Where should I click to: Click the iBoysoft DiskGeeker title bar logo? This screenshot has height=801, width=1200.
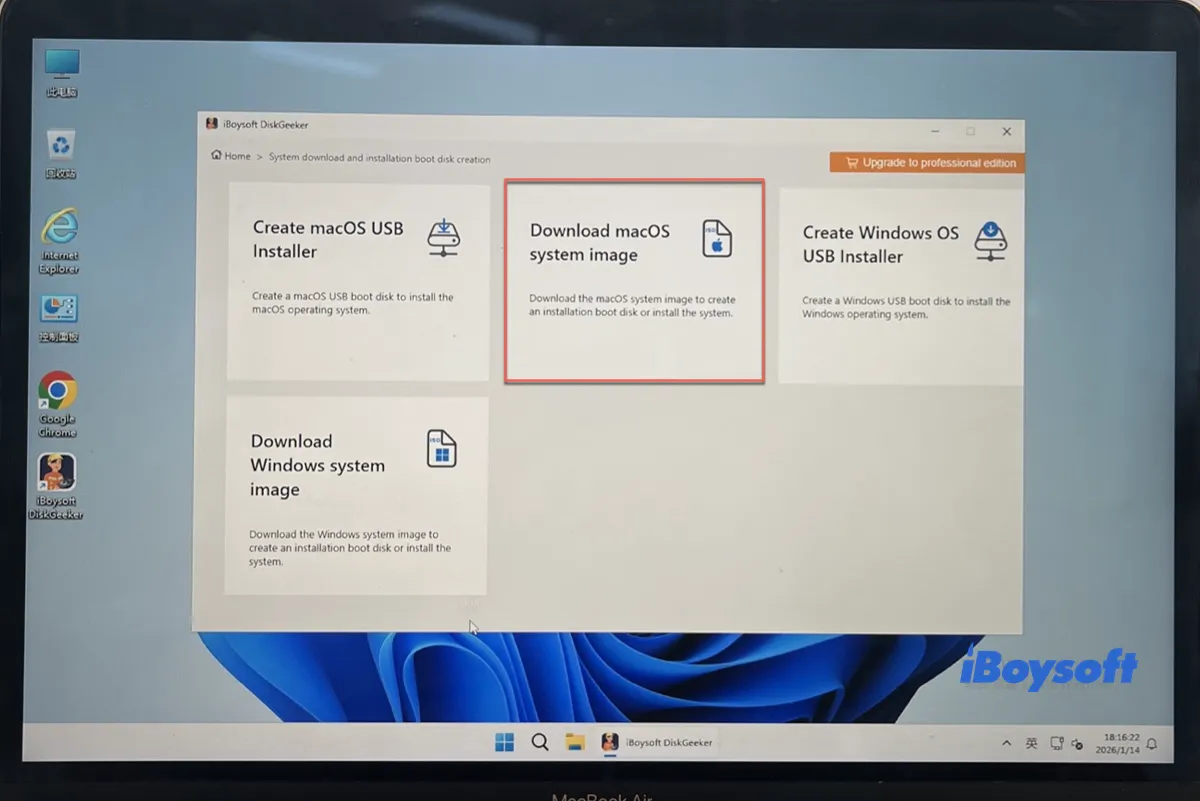(x=212, y=124)
